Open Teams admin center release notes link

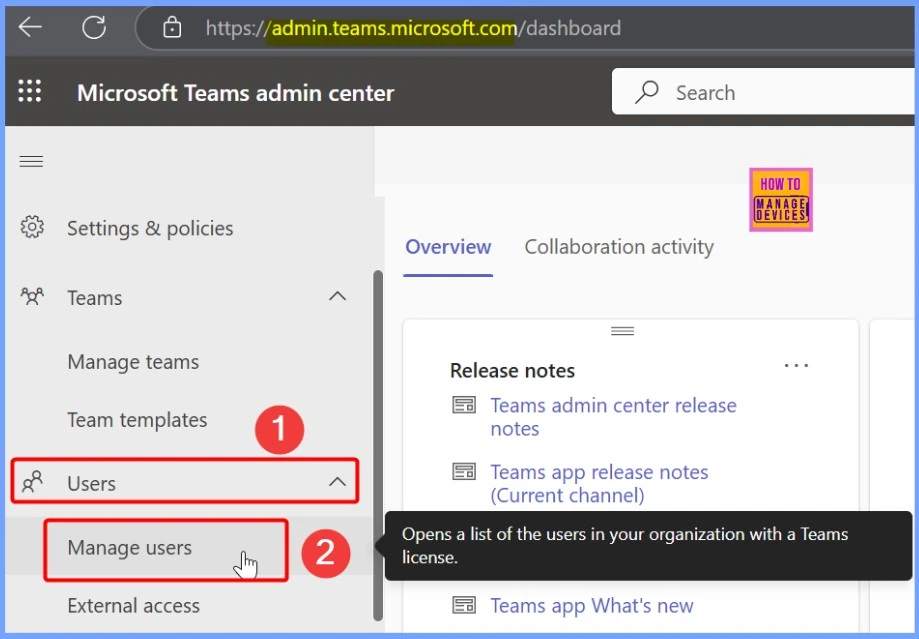click(x=613, y=417)
